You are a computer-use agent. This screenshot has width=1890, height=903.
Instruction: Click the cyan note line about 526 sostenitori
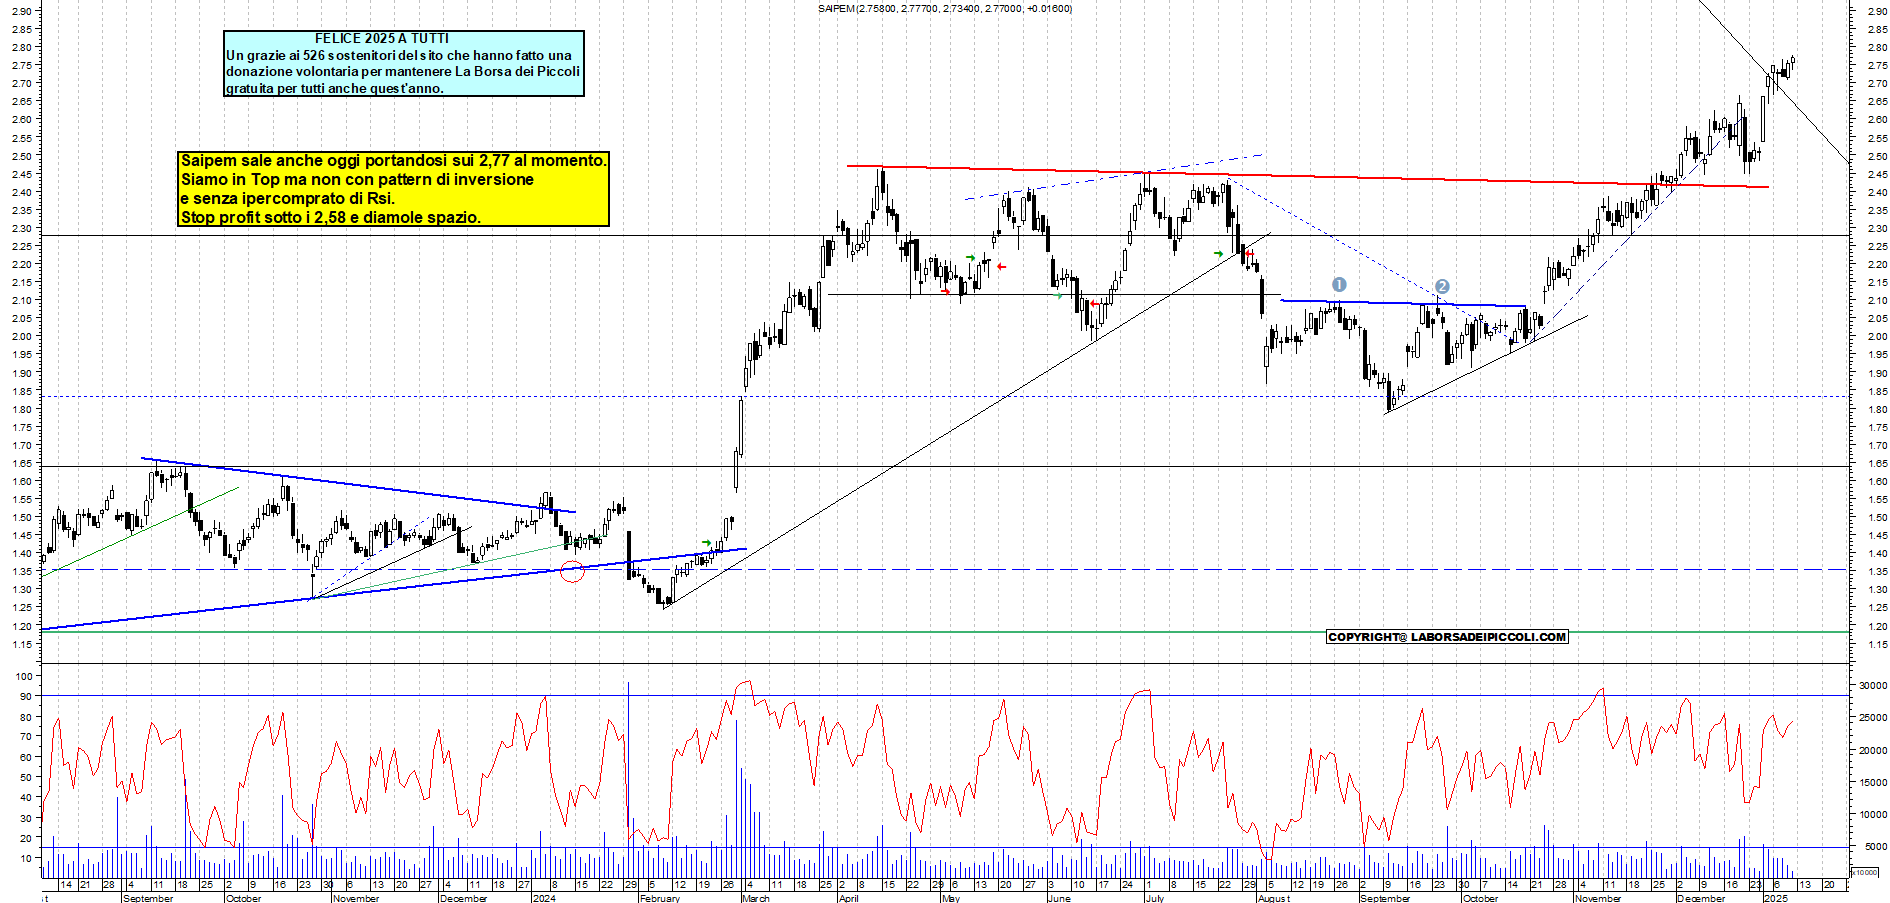pos(399,55)
